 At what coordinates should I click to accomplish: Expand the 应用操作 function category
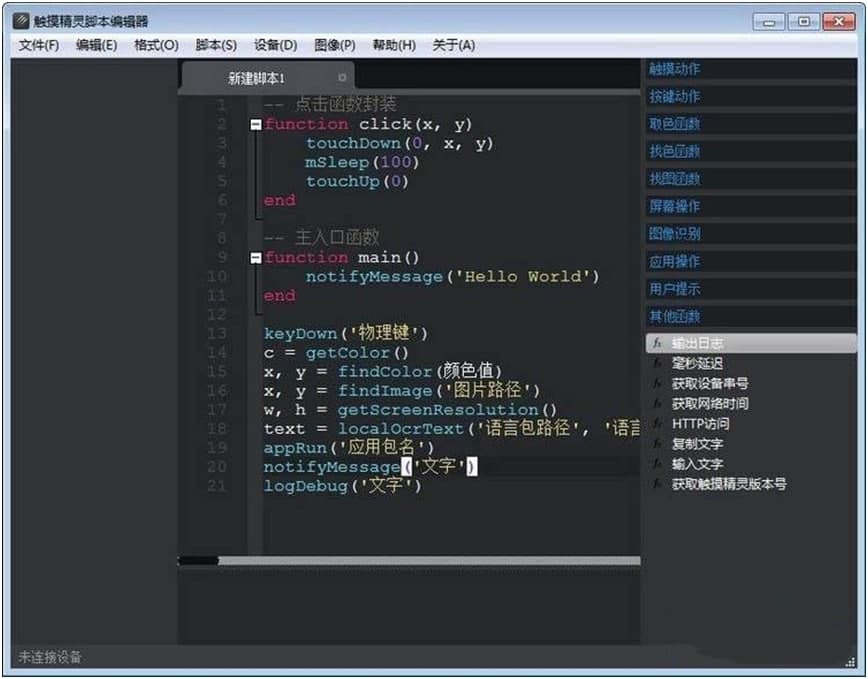coord(751,261)
